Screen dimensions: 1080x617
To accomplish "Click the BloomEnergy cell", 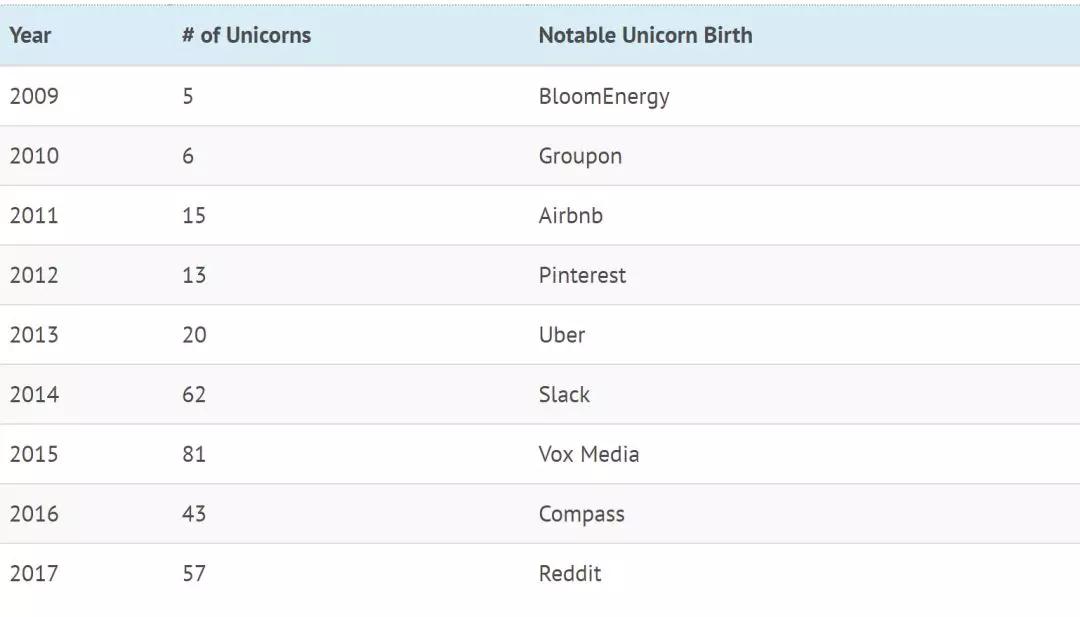I will pos(604,97).
